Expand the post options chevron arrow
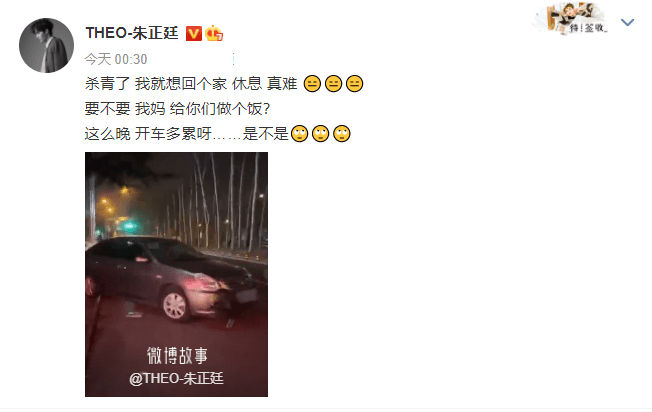 click(627, 22)
